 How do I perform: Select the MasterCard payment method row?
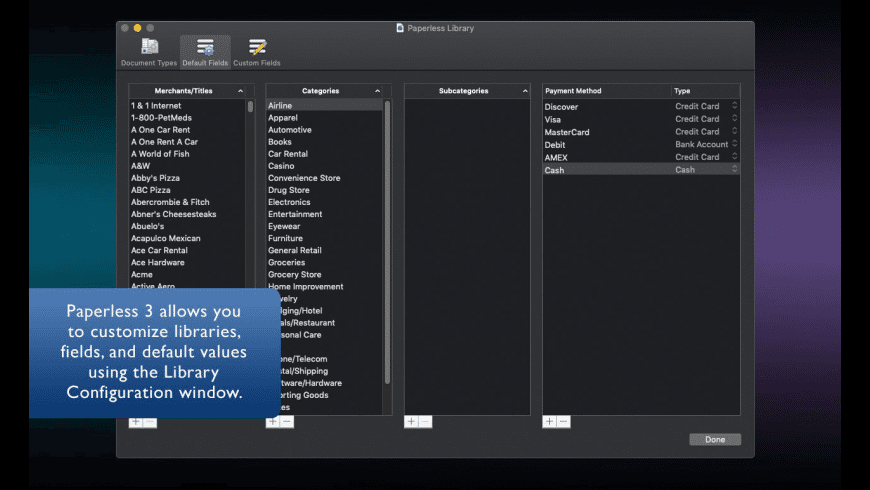click(x=641, y=132)
